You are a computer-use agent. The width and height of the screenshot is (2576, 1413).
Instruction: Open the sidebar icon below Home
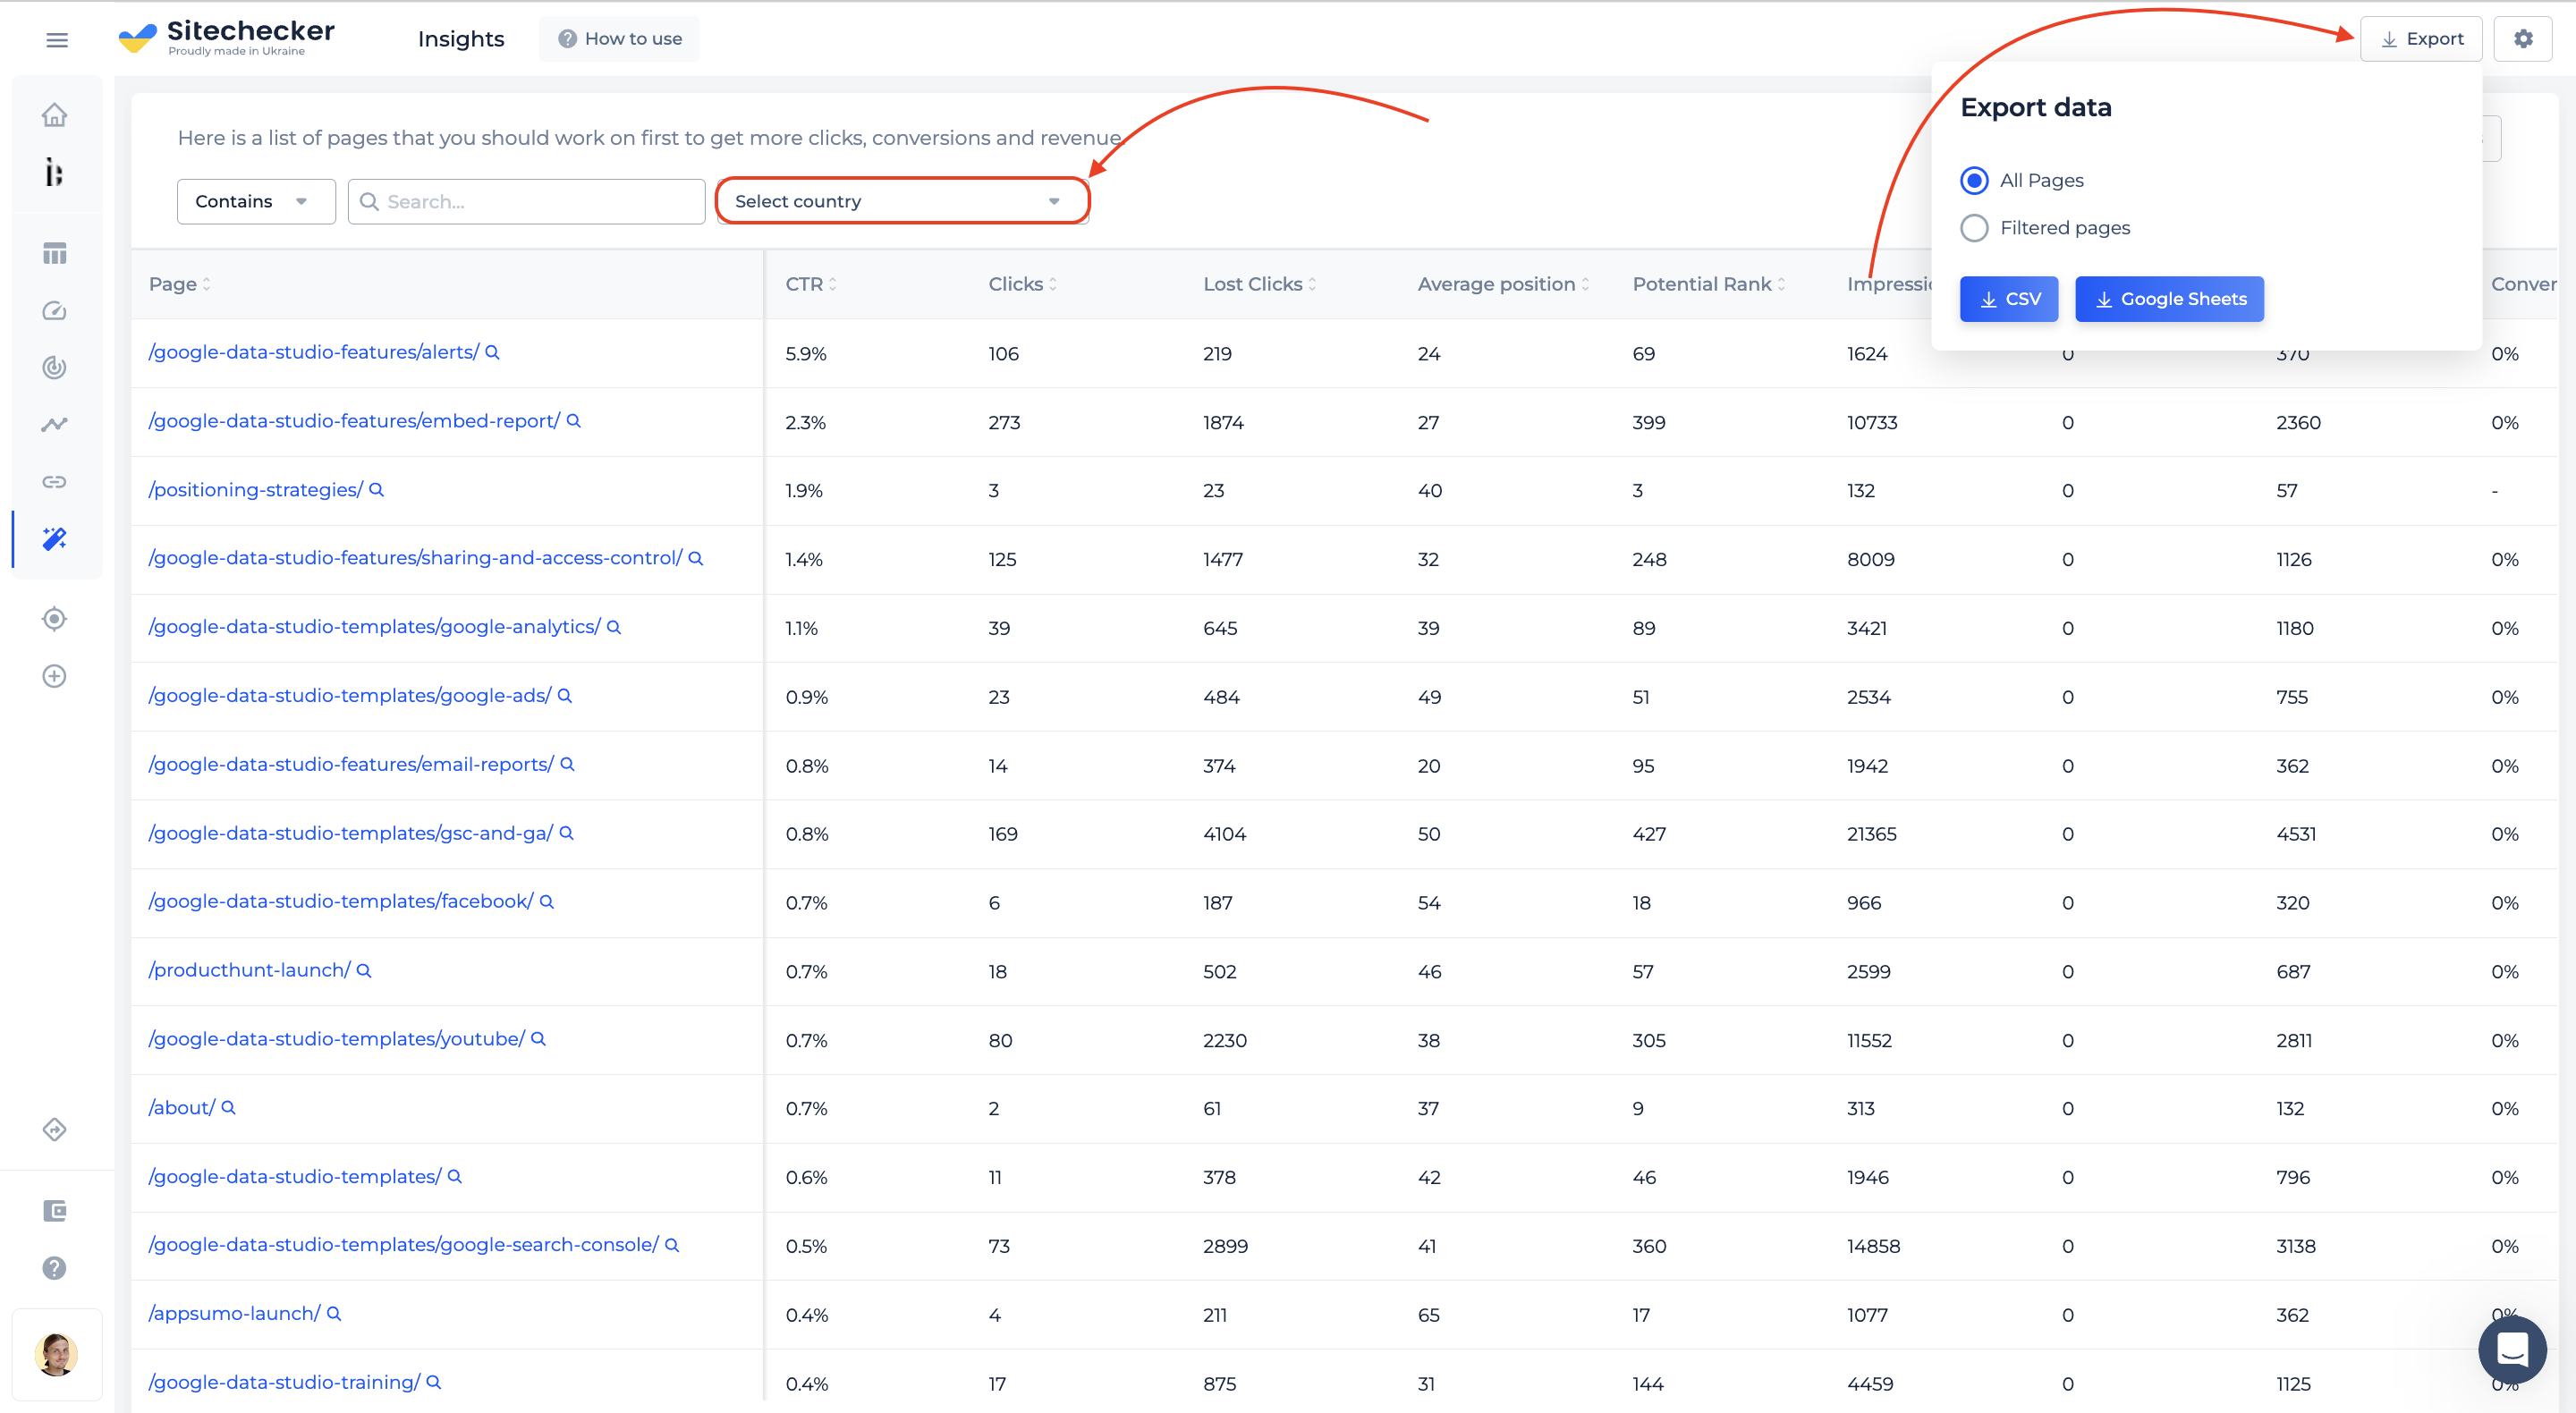55,172
